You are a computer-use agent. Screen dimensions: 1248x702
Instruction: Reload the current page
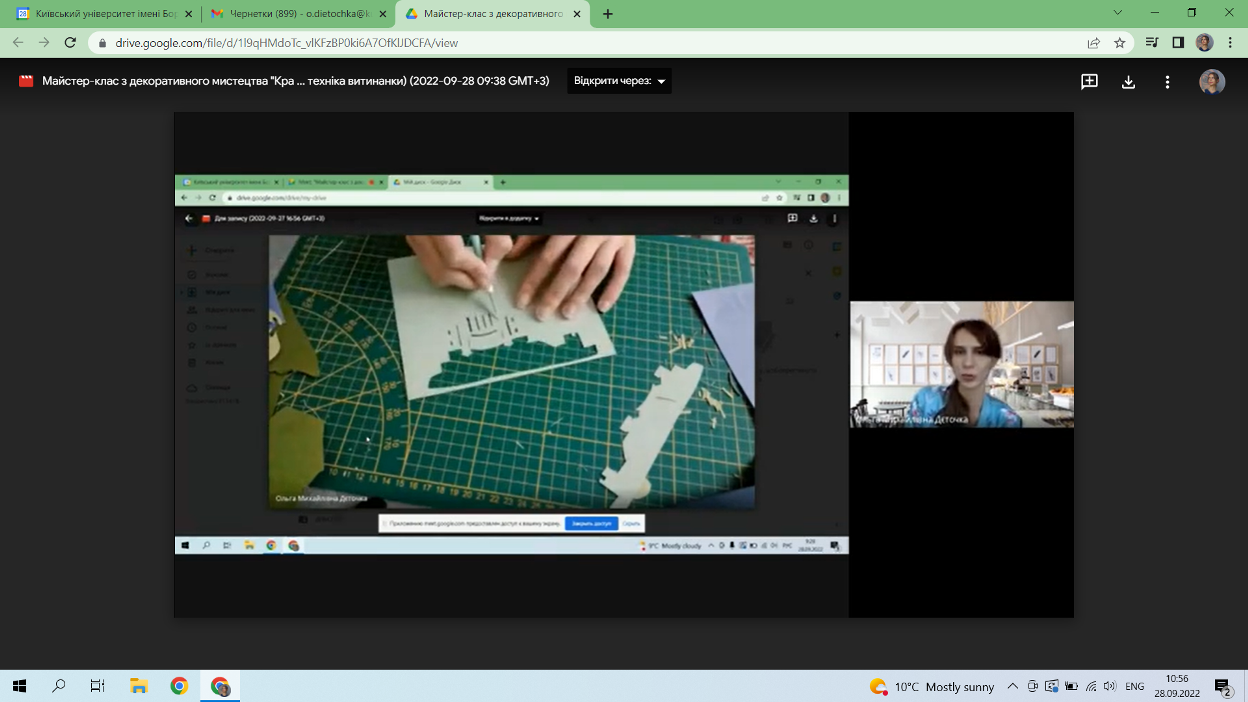tap(70, 43)
